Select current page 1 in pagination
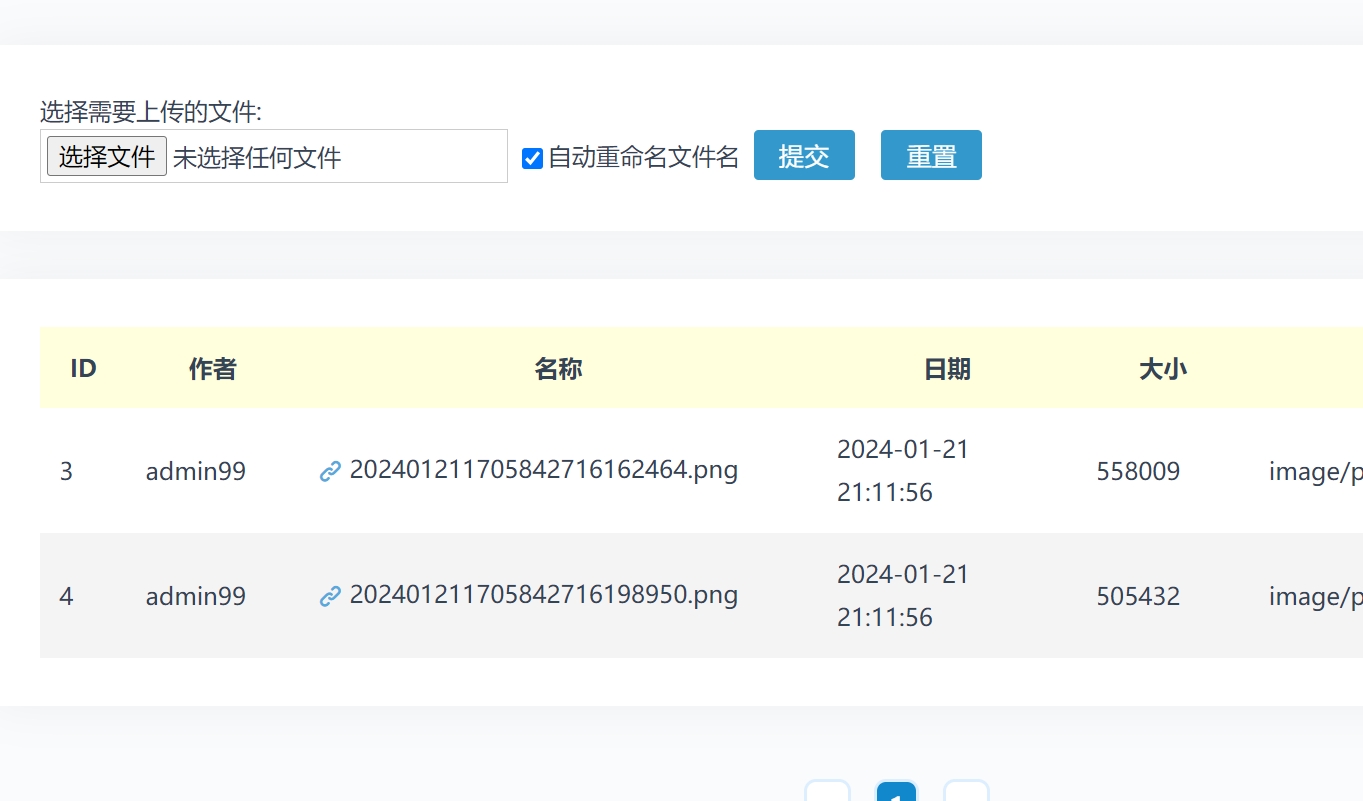Image resolution: width=1363 pixels, height=801 pixels. click(897, 793)
